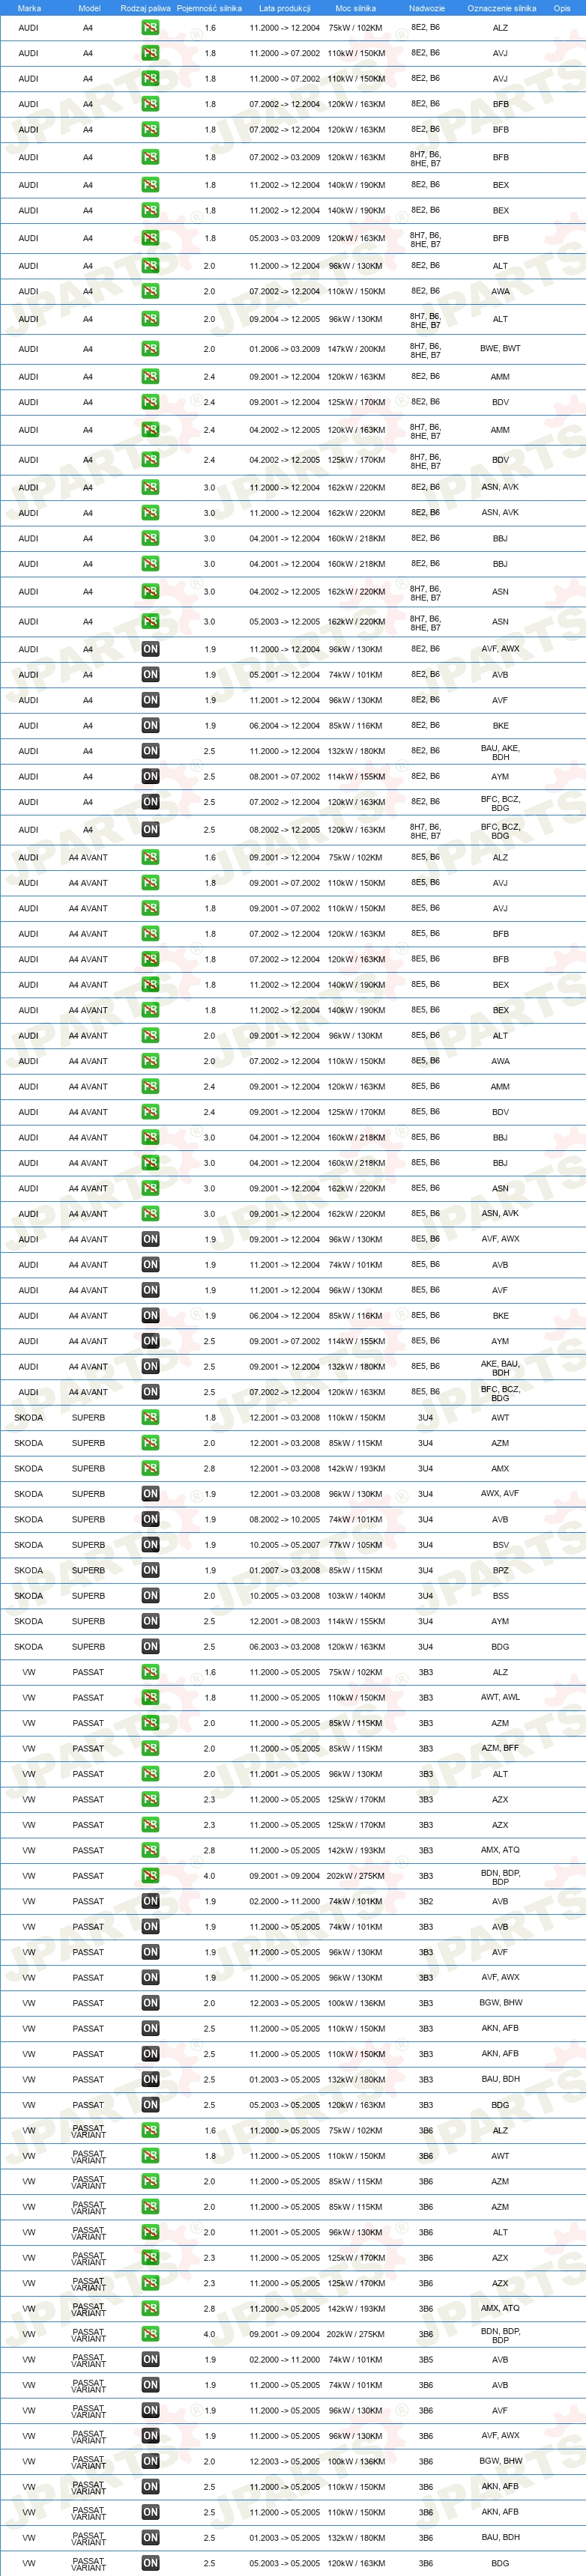
Task: Click ON icon in SKODA SUPERB 96kW row
Action: coord(150,1494)
